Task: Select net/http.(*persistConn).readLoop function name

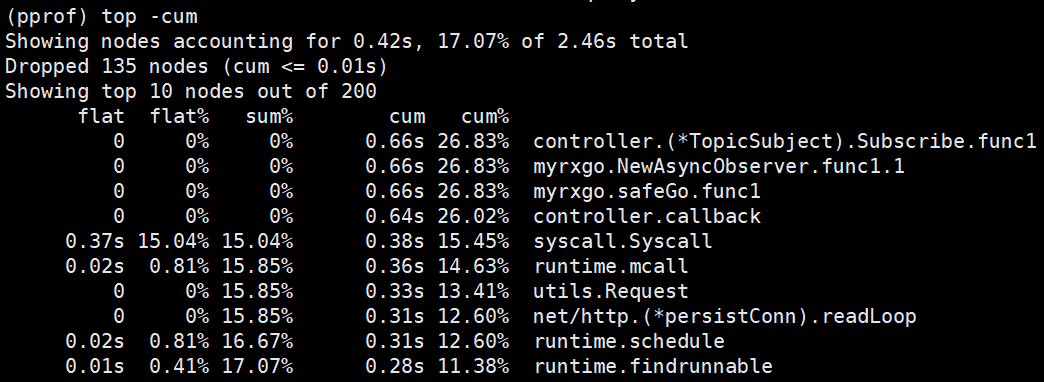Action: [x=724, y=316]
